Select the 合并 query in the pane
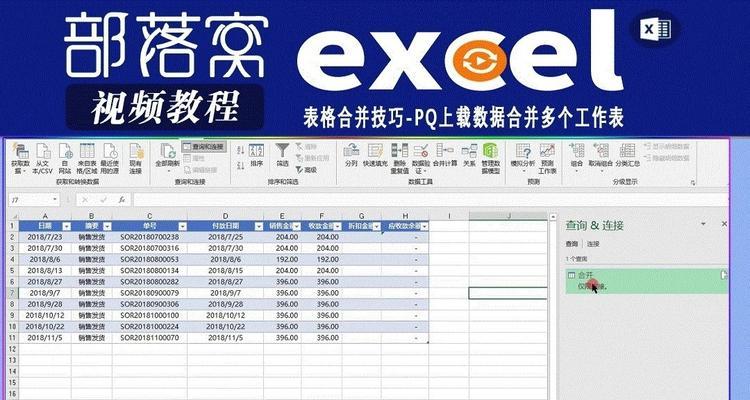The width and height of the screenshot is (750, 400). coord(646,281)
